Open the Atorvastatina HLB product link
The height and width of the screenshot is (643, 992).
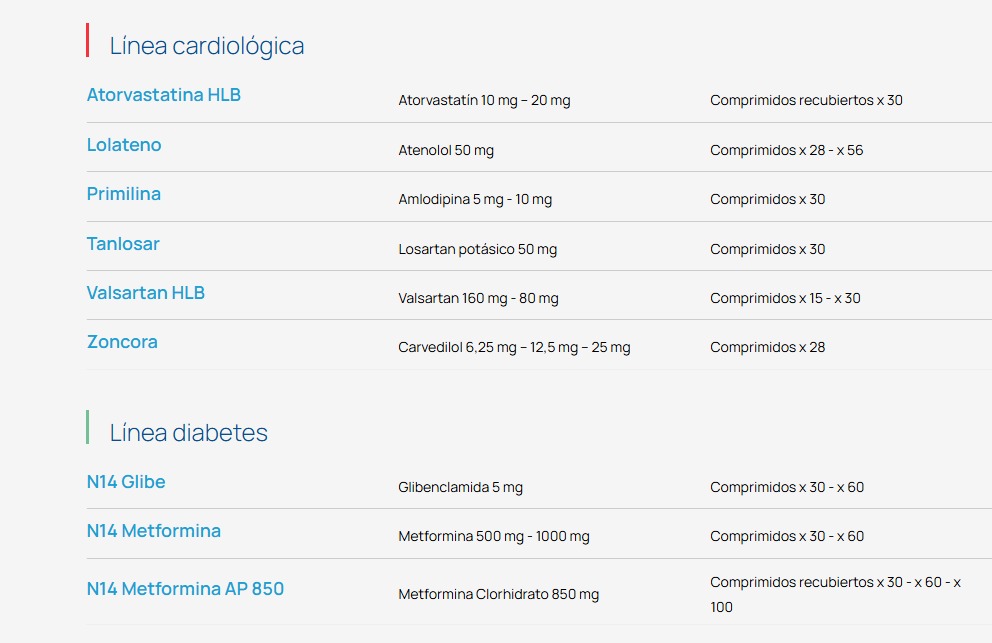pyautogui.click(x=163, y=95)
